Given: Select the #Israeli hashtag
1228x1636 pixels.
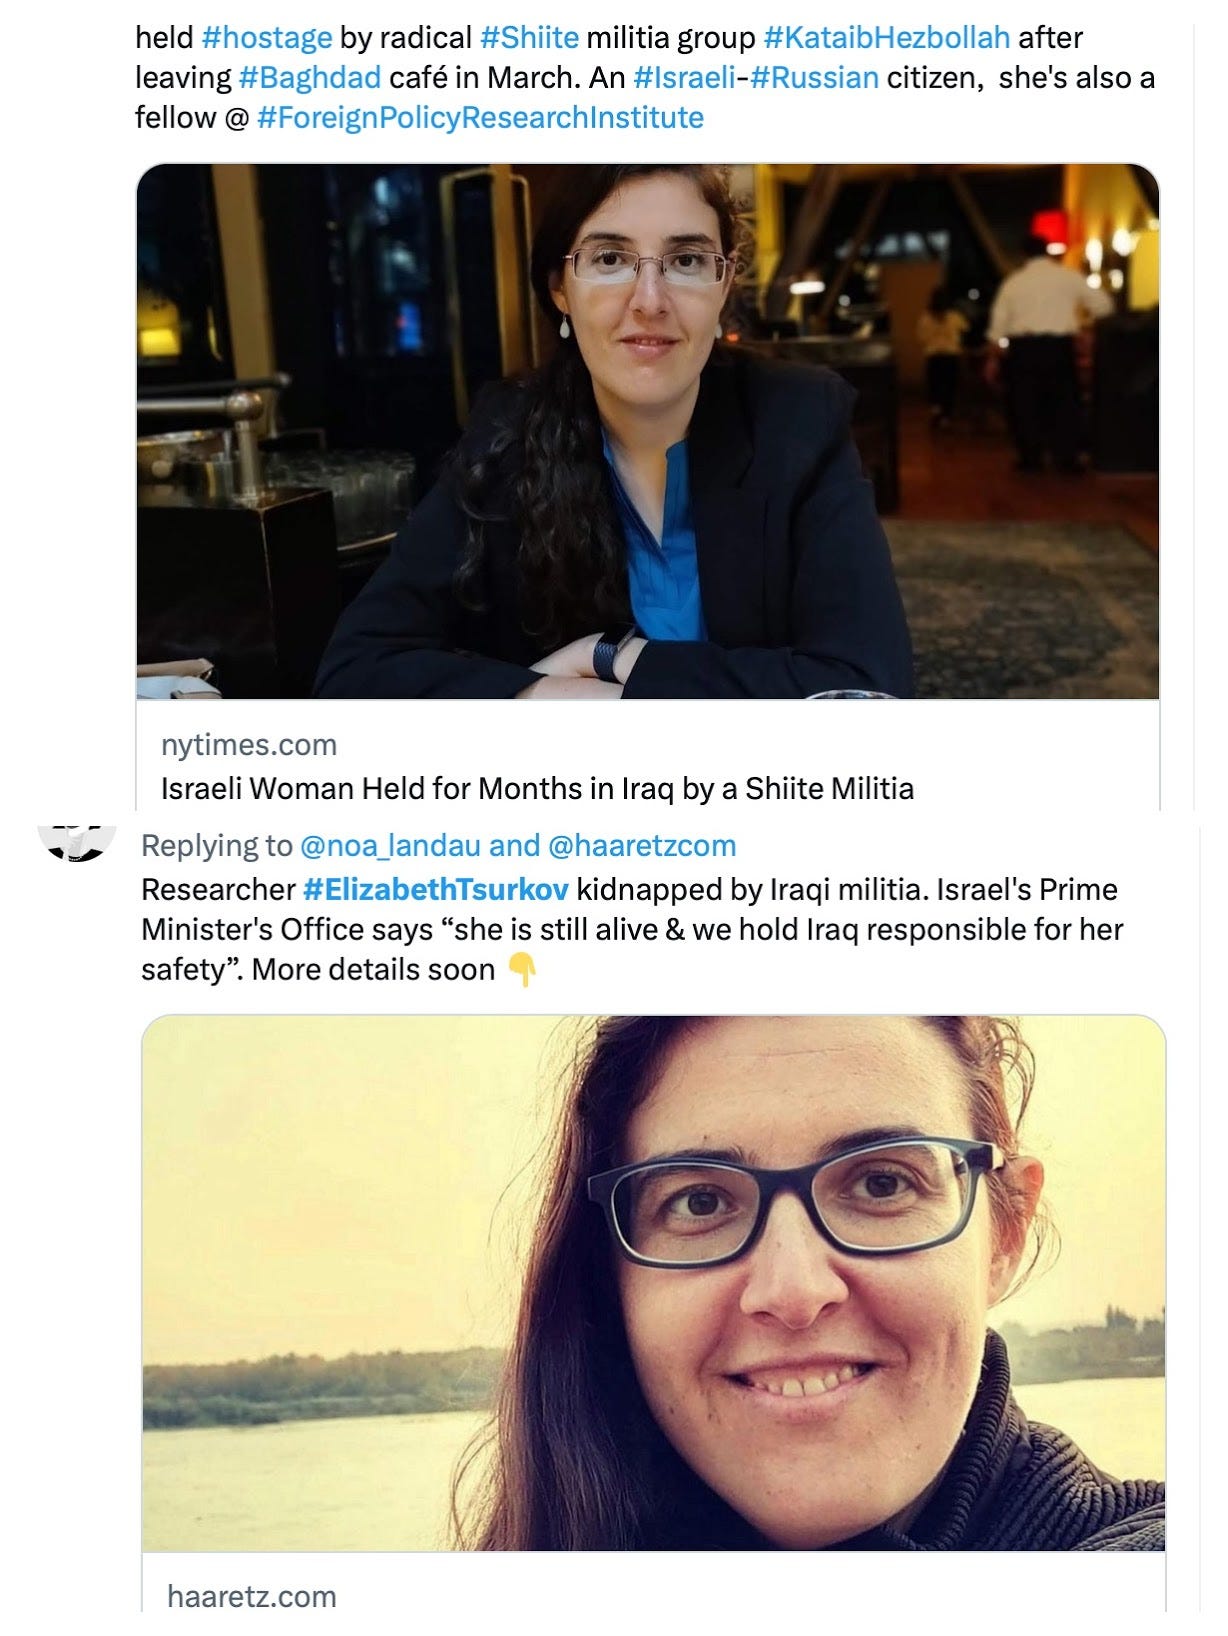Looking at the screenshot, I should (x=684, y=78).
